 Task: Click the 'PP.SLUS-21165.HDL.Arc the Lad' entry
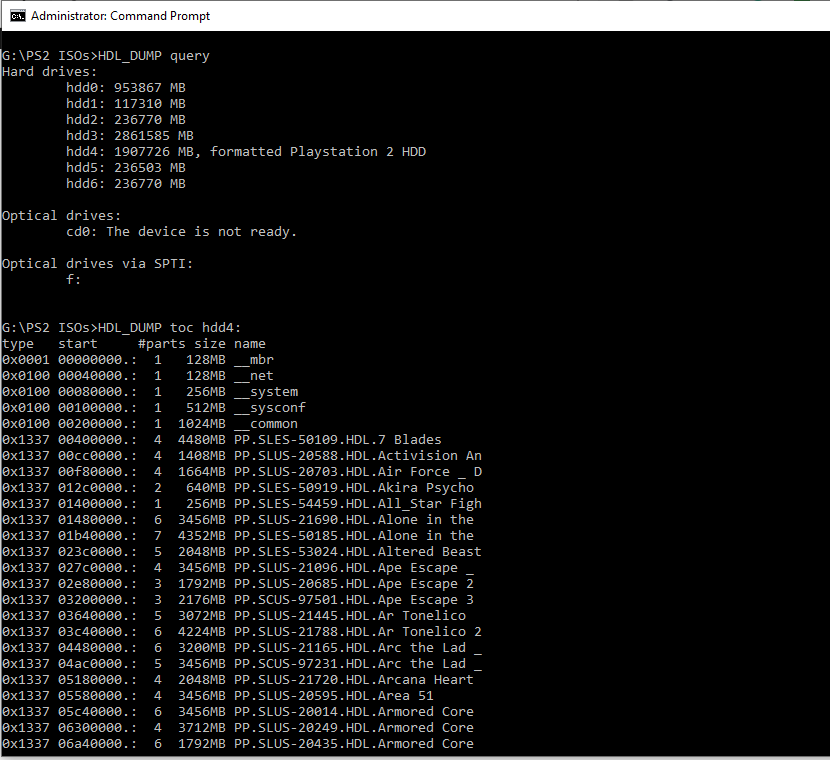358,648
